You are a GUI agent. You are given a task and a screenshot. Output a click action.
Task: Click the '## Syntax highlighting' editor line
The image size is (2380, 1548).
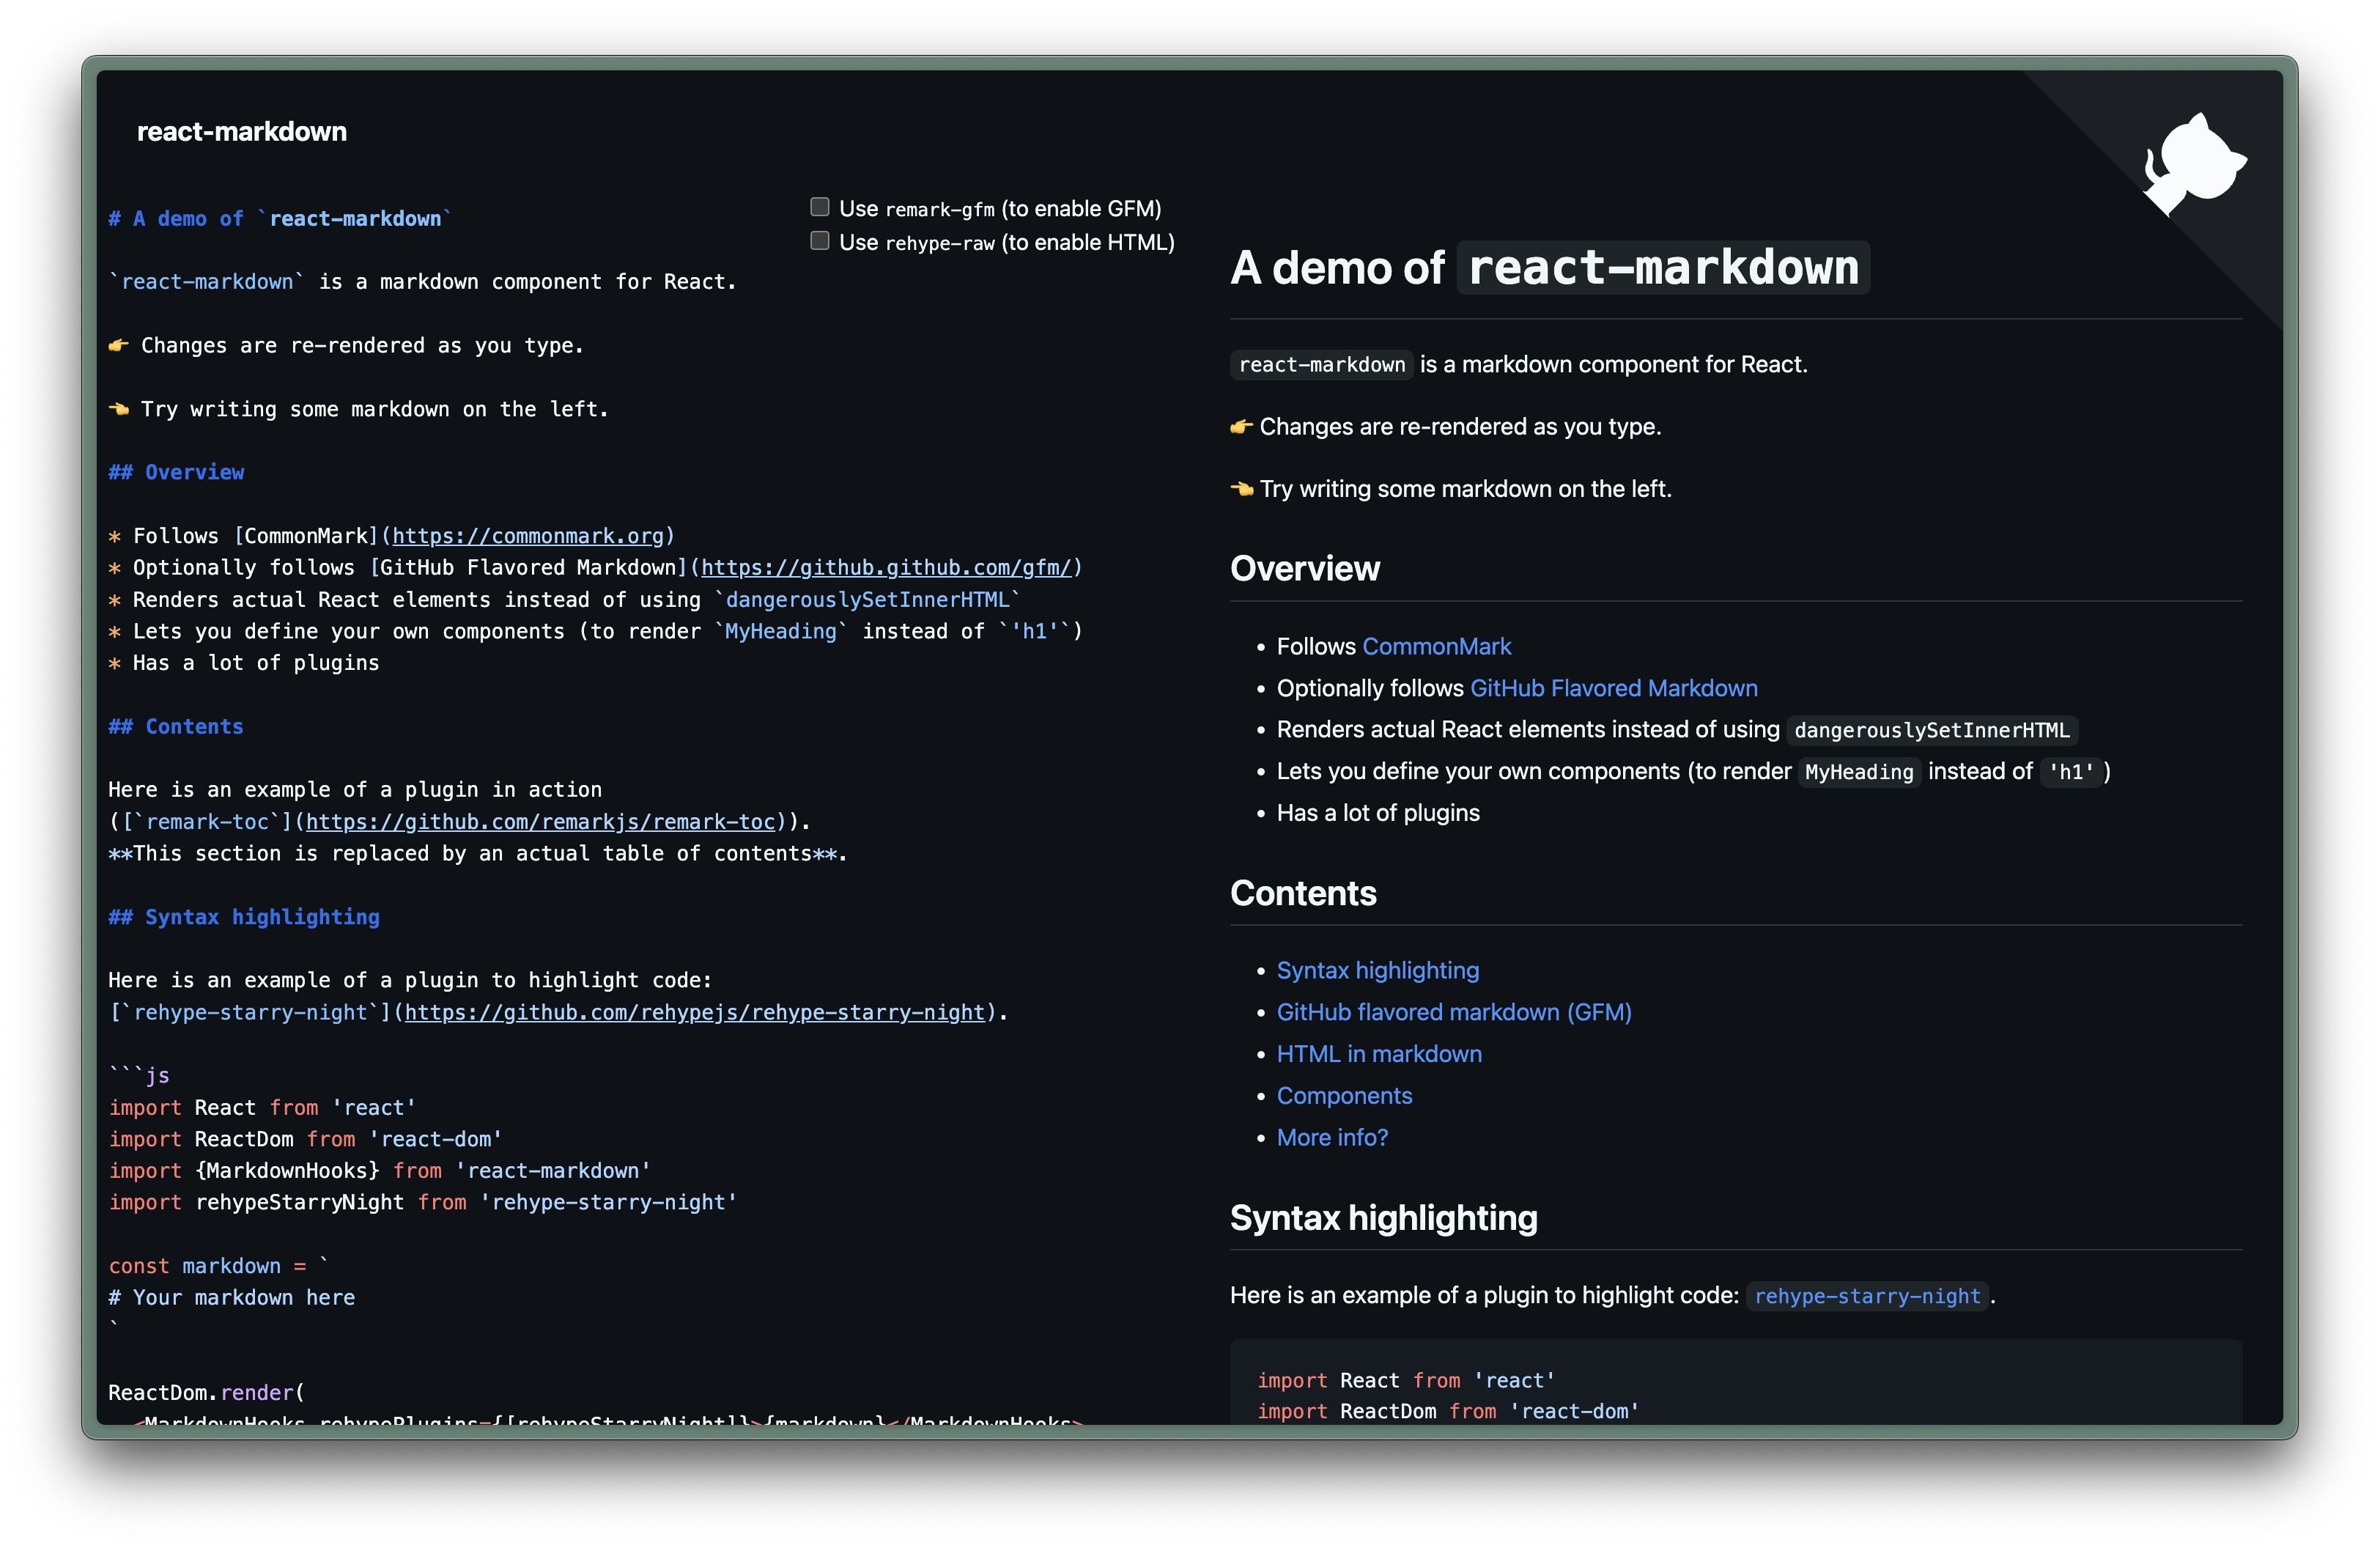(x=244, y=917)
